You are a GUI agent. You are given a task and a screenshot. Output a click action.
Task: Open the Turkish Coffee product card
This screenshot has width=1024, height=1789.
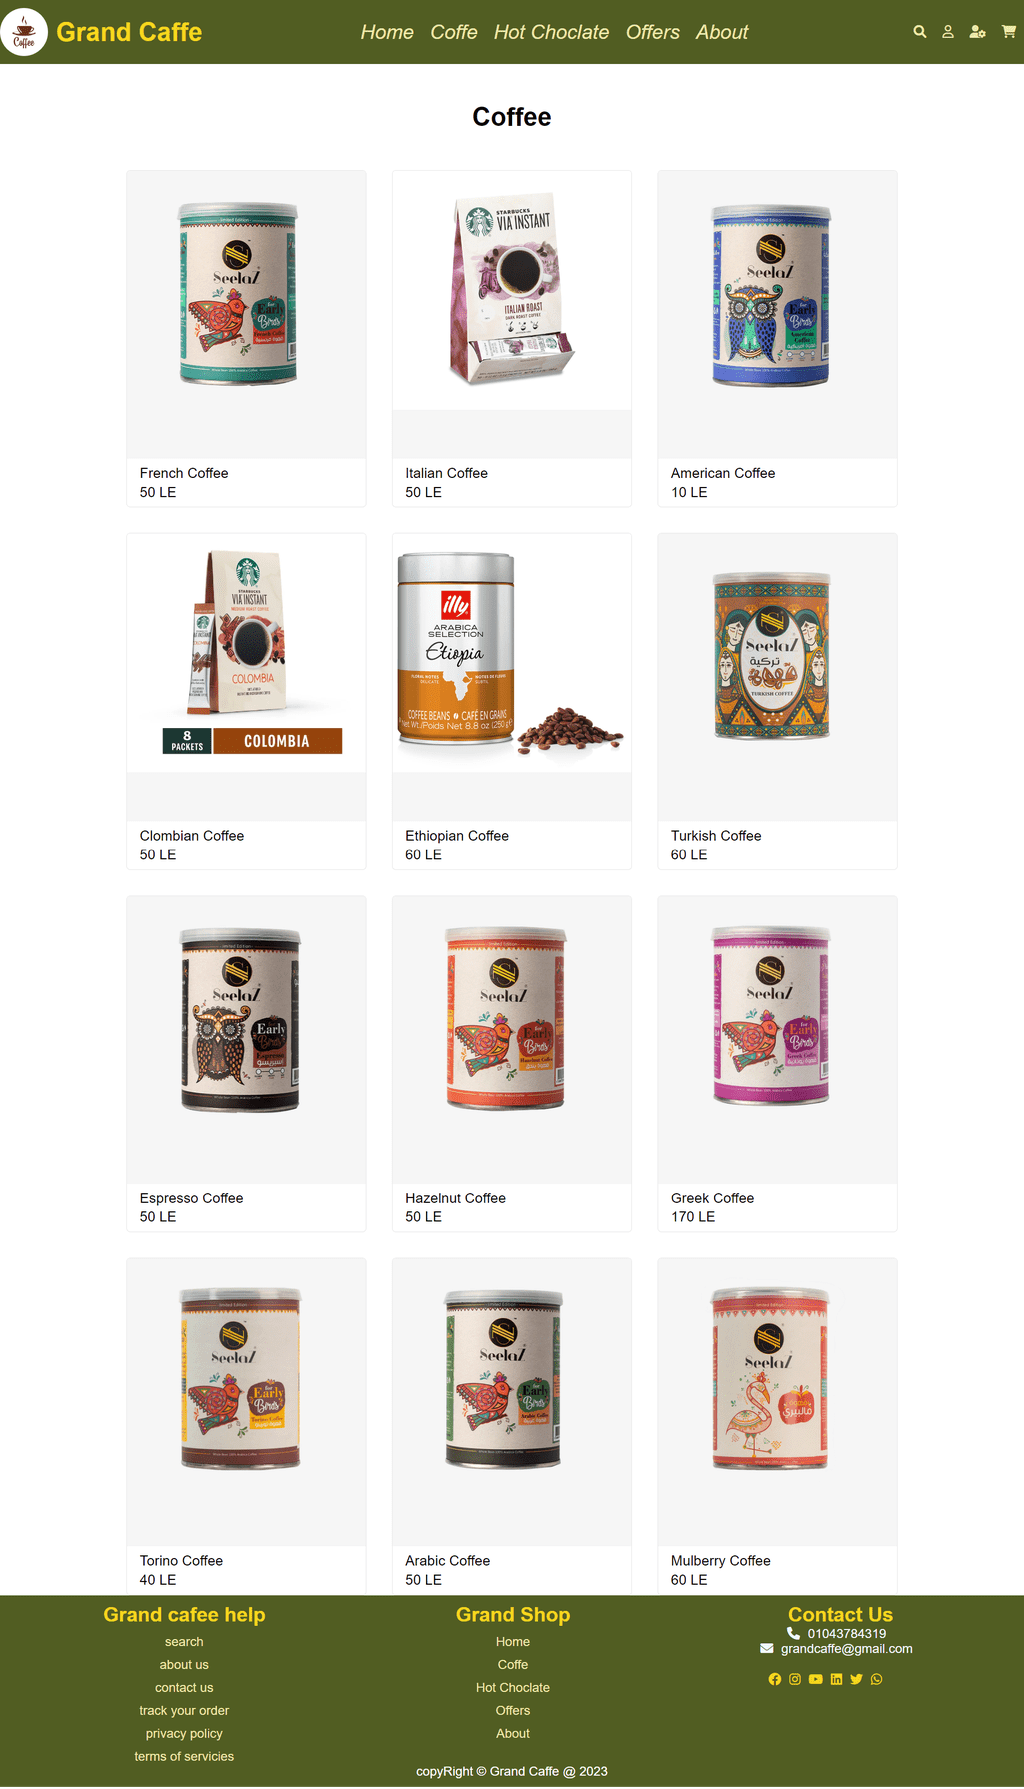click(777, 701)
